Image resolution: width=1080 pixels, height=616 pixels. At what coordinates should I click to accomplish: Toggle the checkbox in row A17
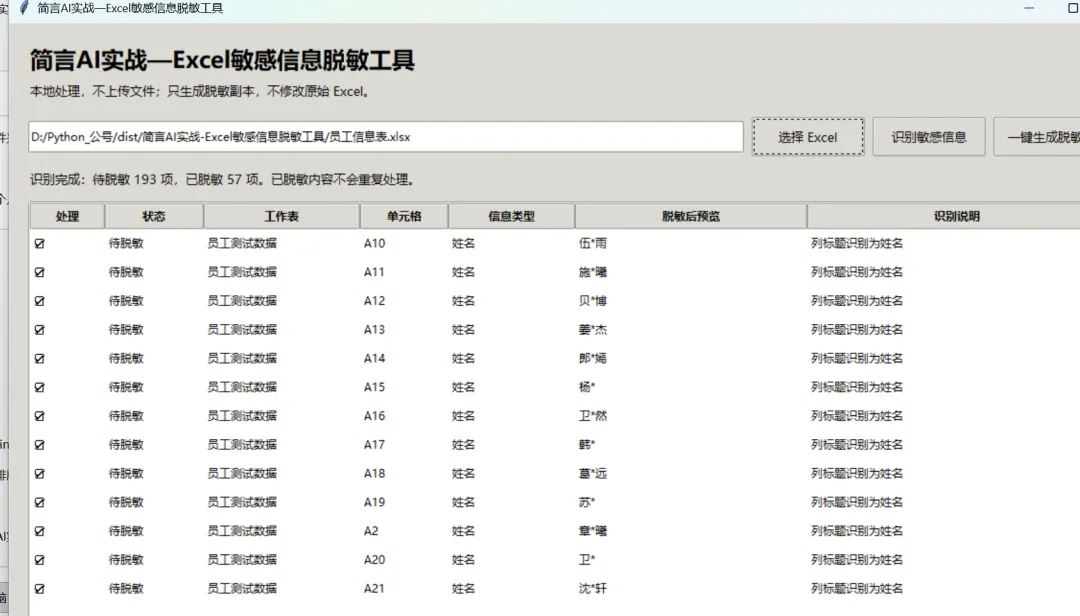point(39,444)
